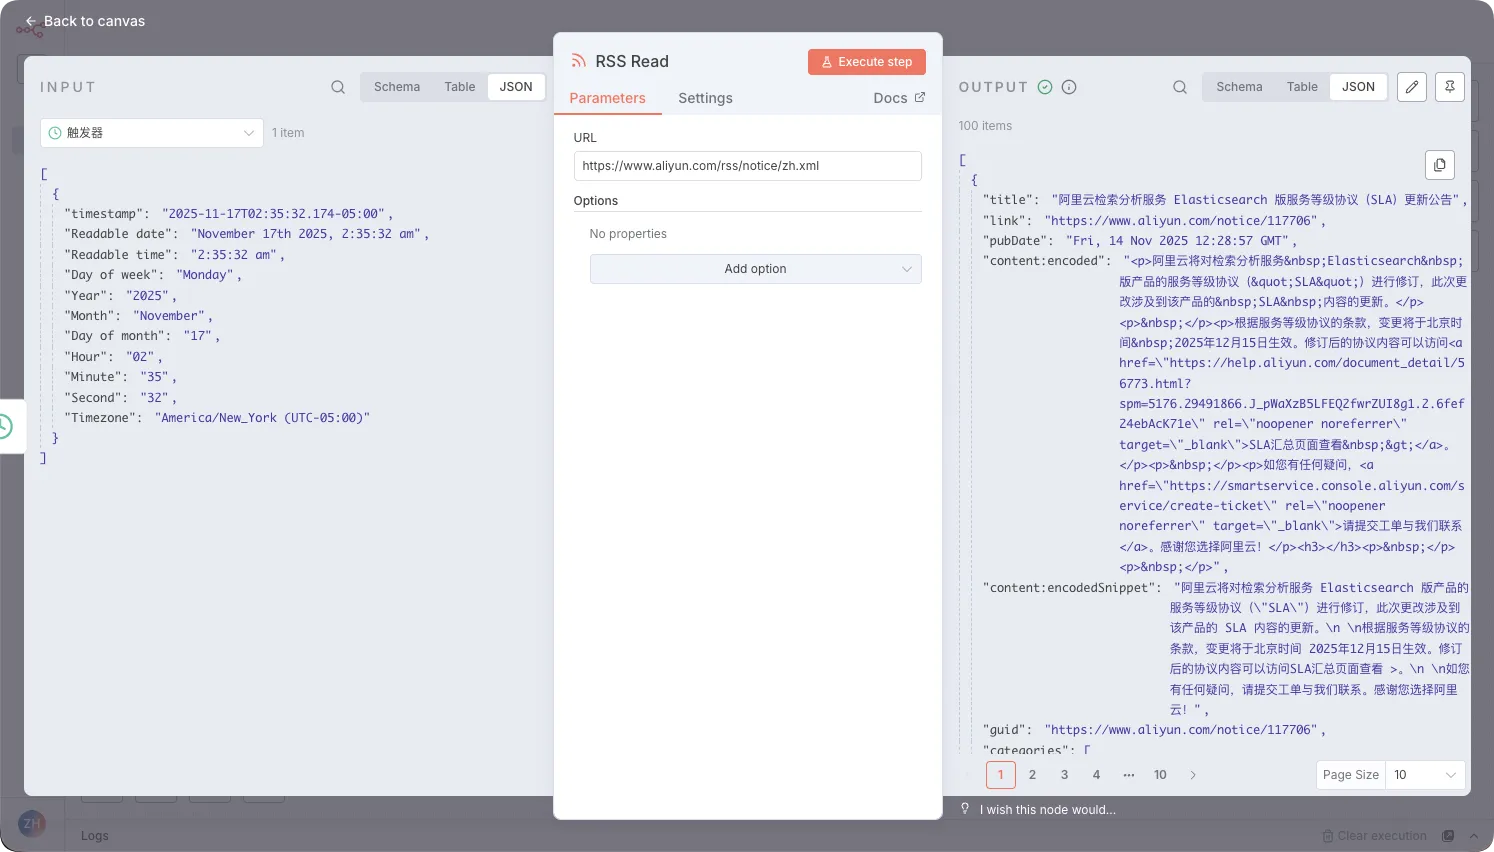This screenshot has height=852, width=1494.
Task: Edit output with pencil icon
Action: 1411,87
